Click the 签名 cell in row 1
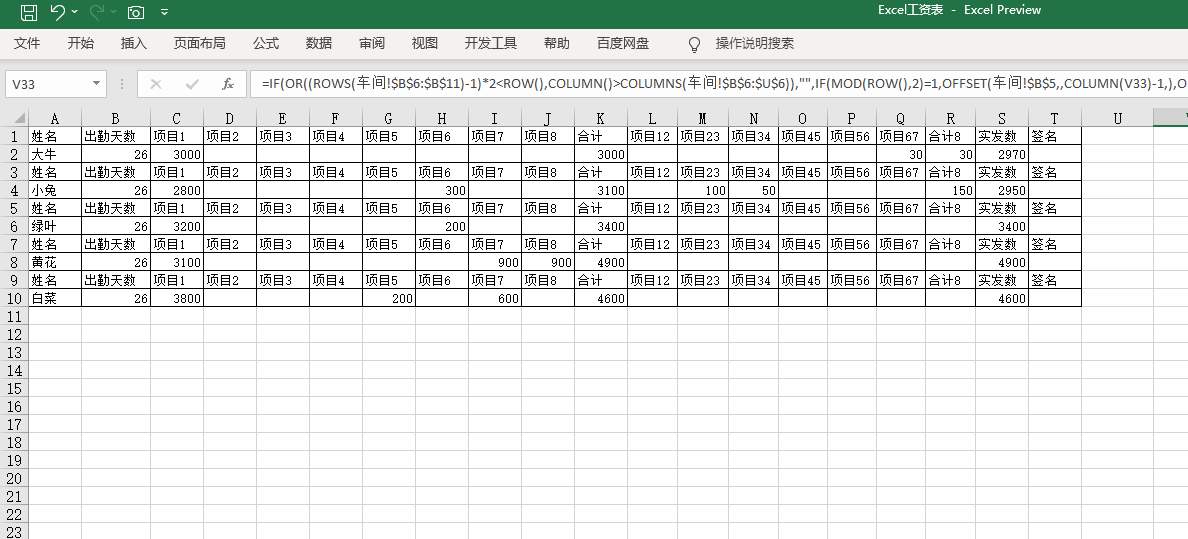 tap(1055, 136)
